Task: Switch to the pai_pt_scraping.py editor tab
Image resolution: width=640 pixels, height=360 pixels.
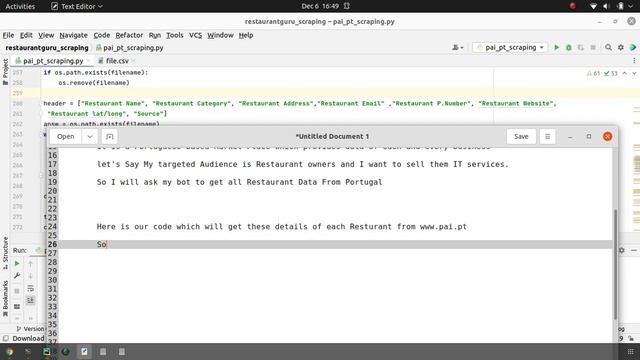Action: 52,61
